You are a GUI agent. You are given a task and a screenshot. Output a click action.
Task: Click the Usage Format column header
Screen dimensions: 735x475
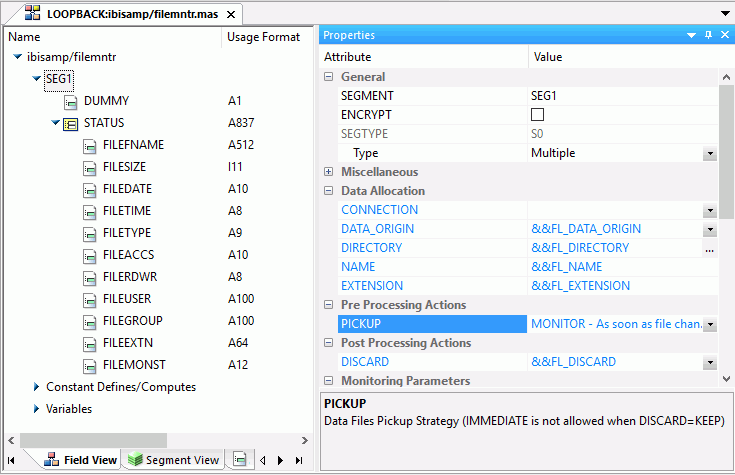pyautogui.click(x=263, y=37)
